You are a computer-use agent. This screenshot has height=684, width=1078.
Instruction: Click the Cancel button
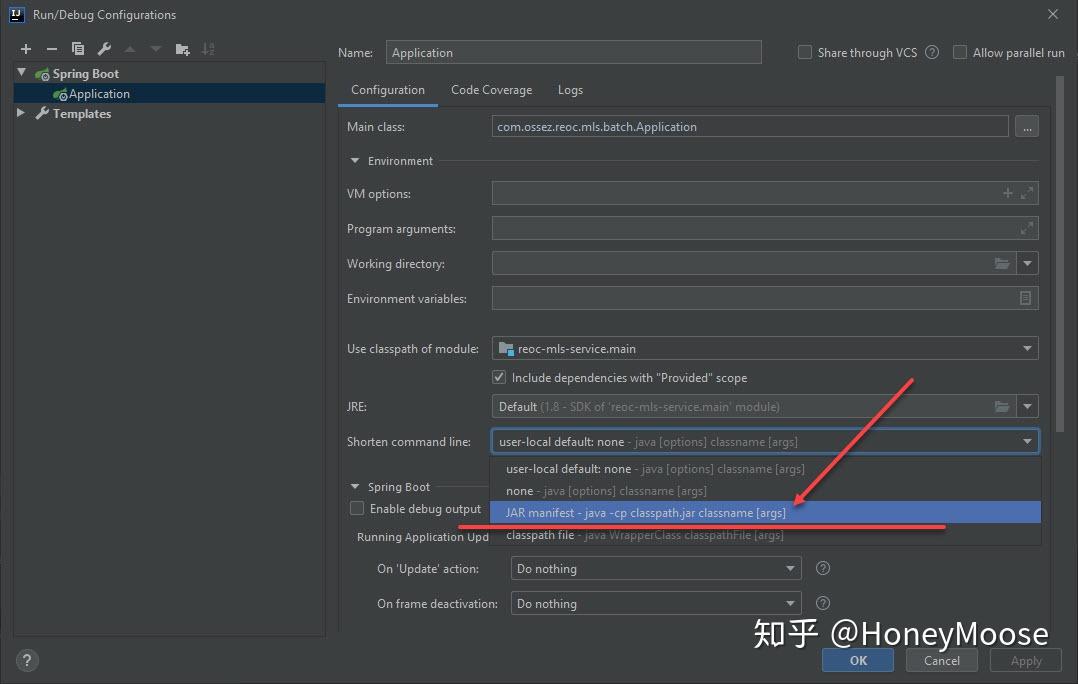(941, 660)
